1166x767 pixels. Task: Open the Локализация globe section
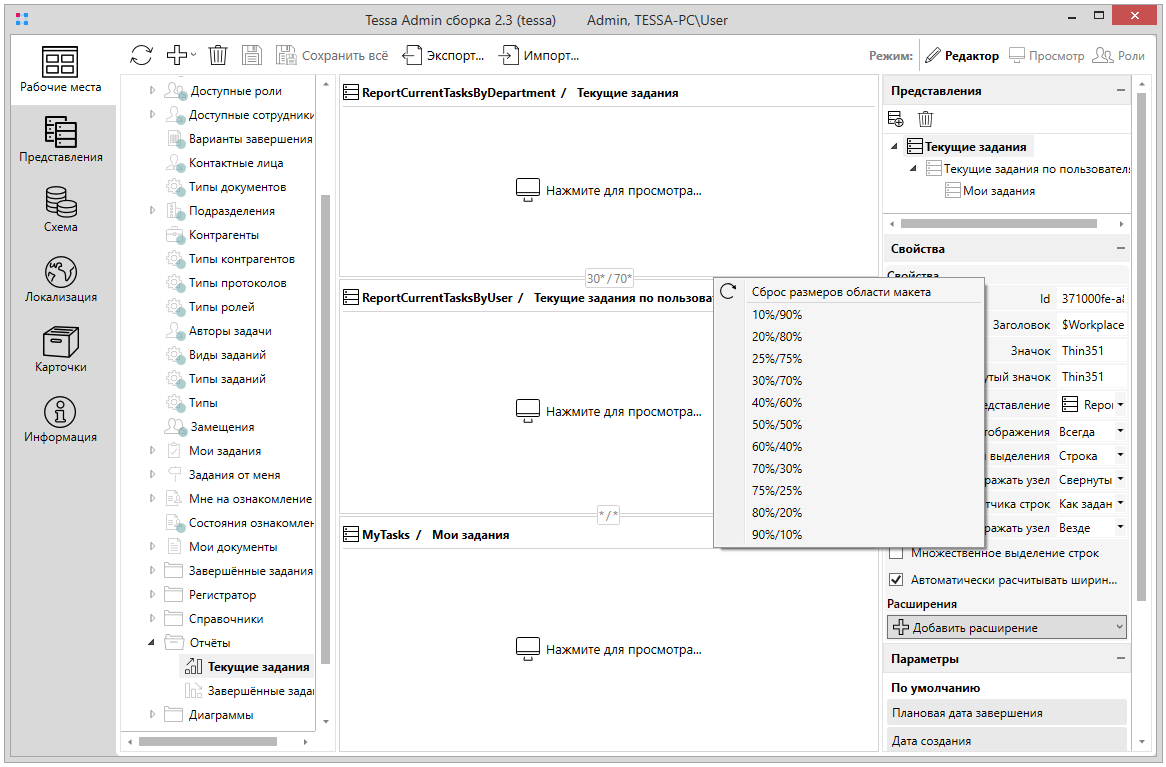(60, 280)
